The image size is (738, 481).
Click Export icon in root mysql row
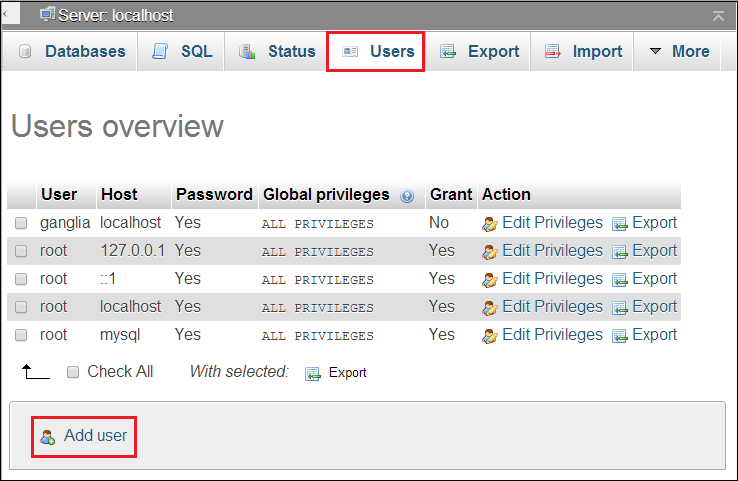[619, 336]
